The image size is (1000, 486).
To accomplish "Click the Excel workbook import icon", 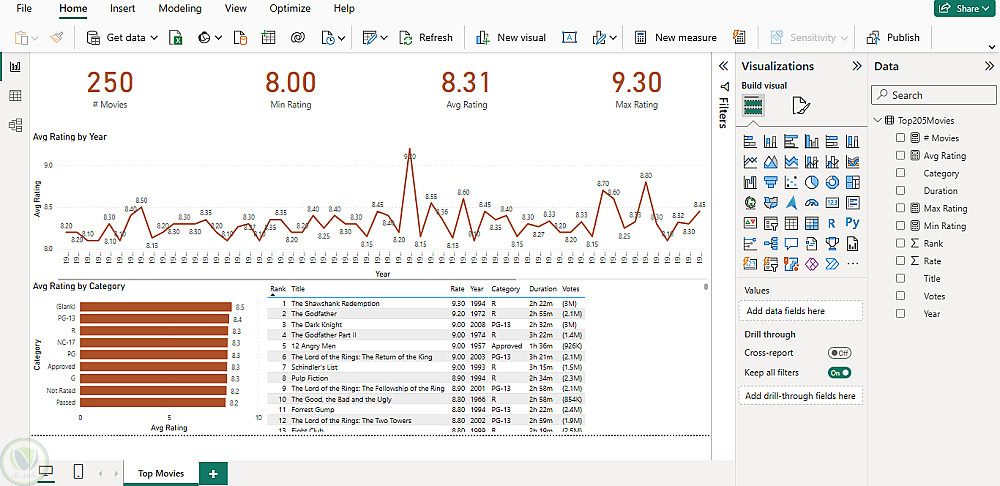I will 175,38.
